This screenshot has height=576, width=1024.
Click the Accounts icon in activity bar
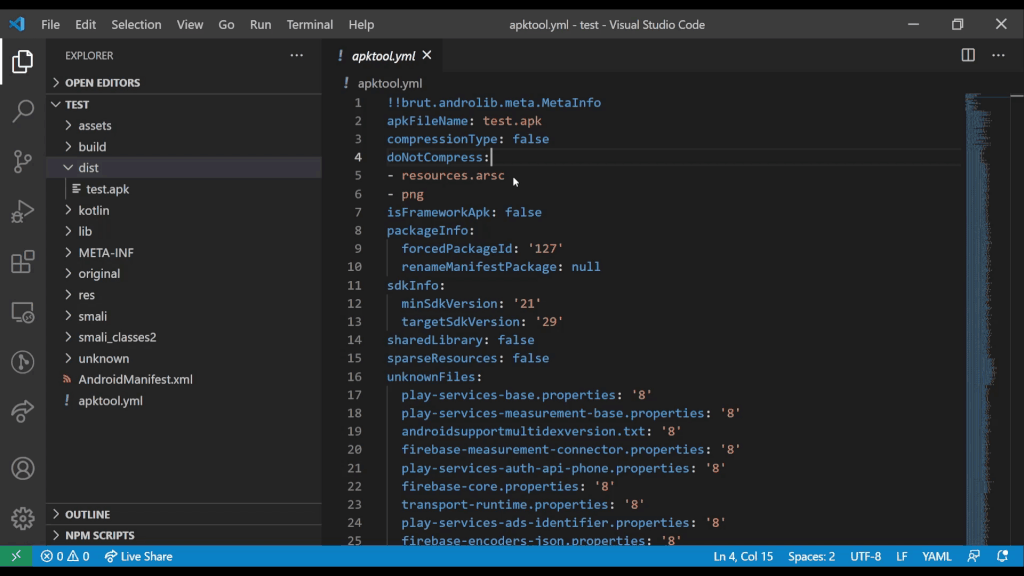click(x=22, y=468)
